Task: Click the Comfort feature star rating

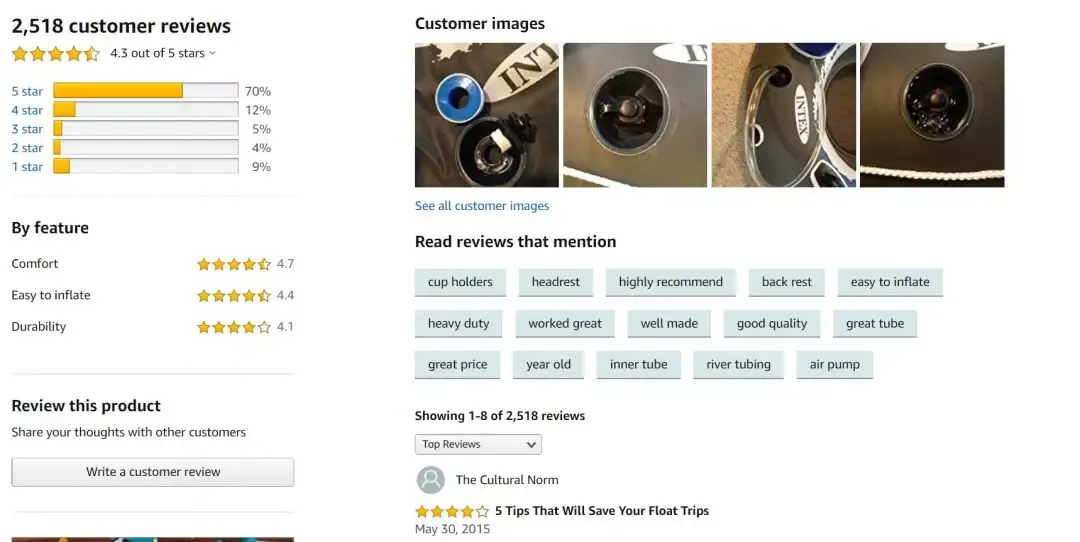Action: 233,264
